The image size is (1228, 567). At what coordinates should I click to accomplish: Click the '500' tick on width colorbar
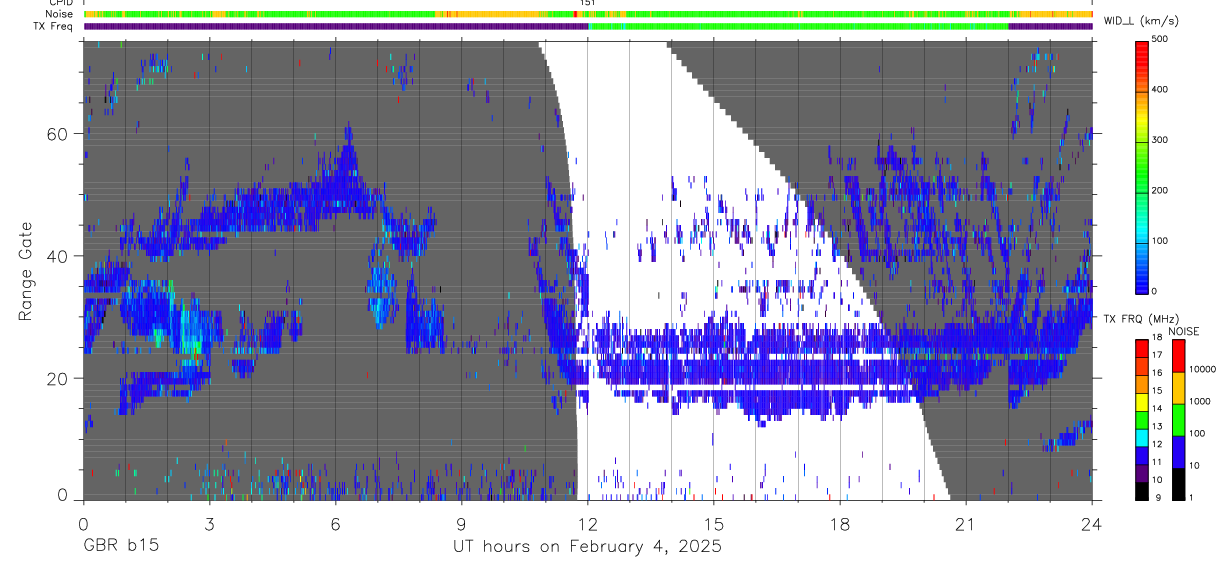[x=1161, y=39]
